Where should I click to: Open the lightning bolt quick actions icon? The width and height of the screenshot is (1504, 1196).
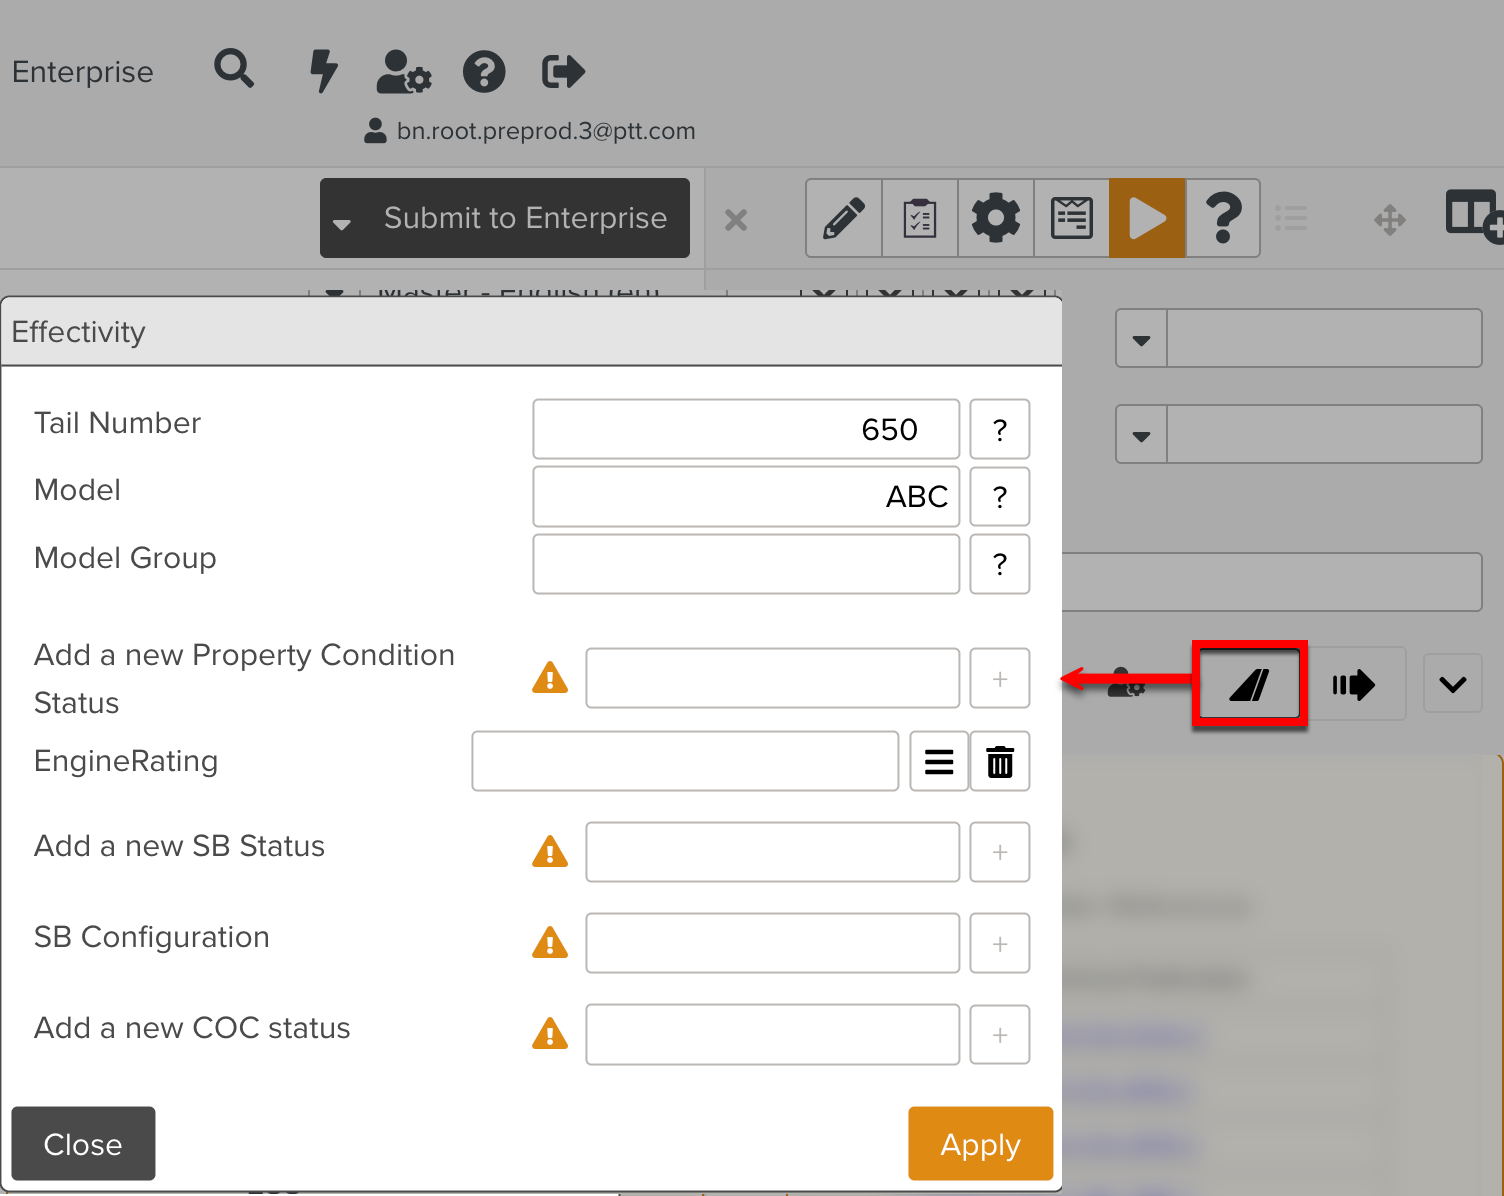tap(322, 71)
